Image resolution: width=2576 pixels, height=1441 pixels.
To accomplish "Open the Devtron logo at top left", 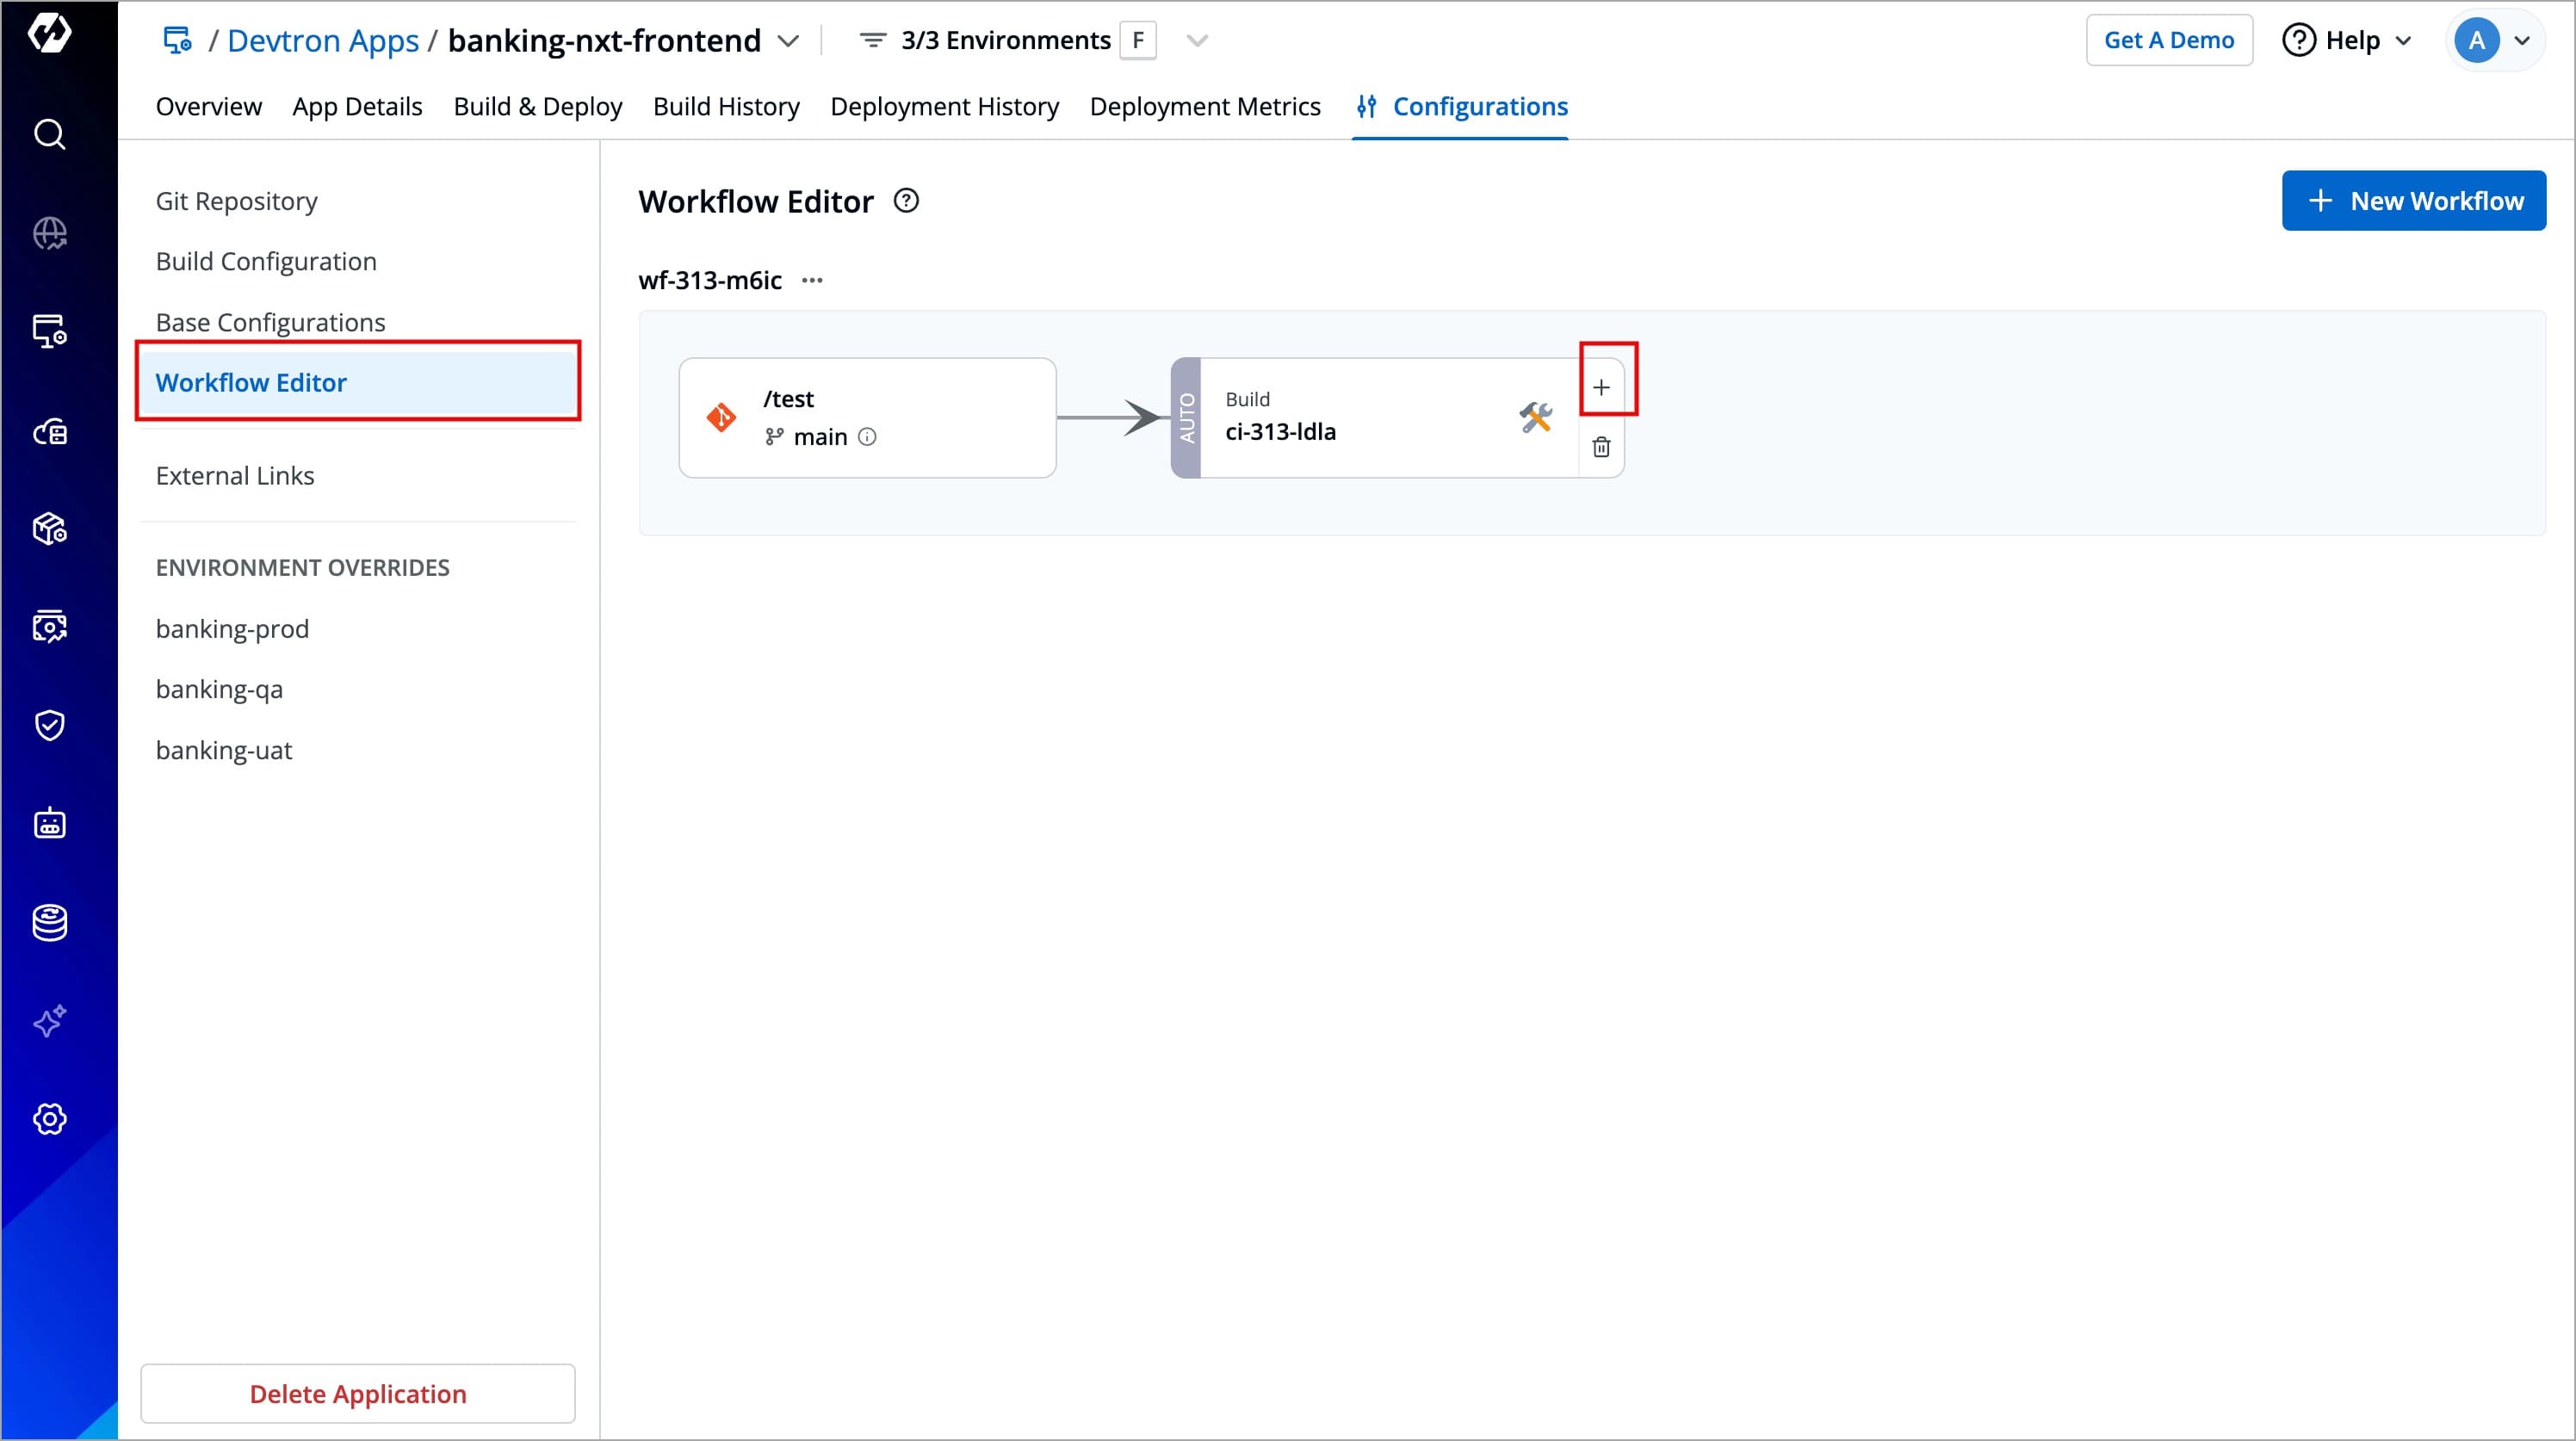I will [49, 33].
